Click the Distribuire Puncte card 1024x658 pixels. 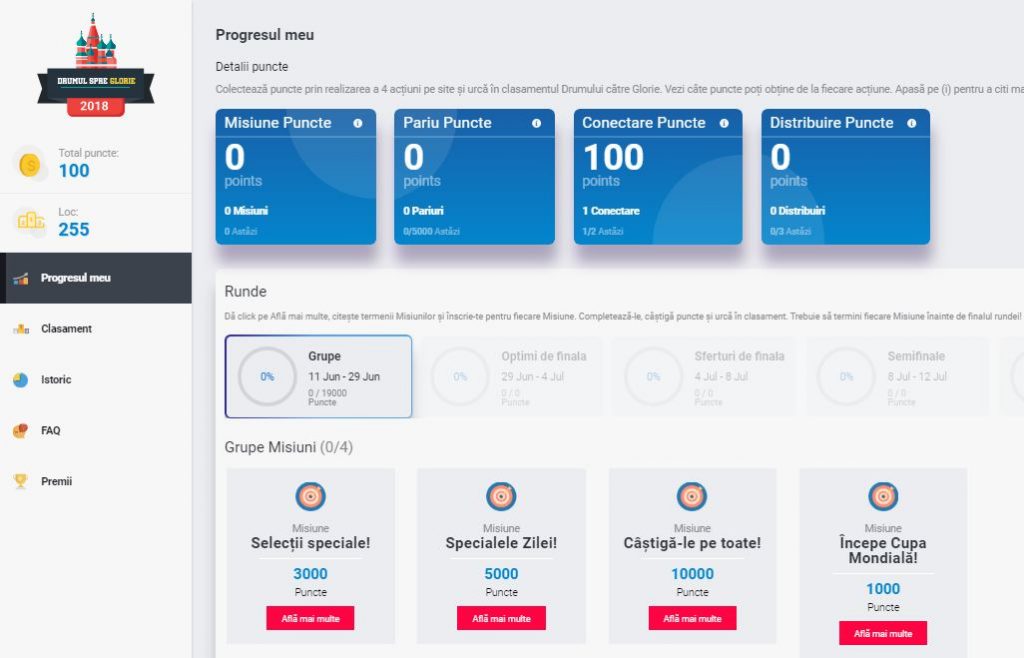point(846,177)
